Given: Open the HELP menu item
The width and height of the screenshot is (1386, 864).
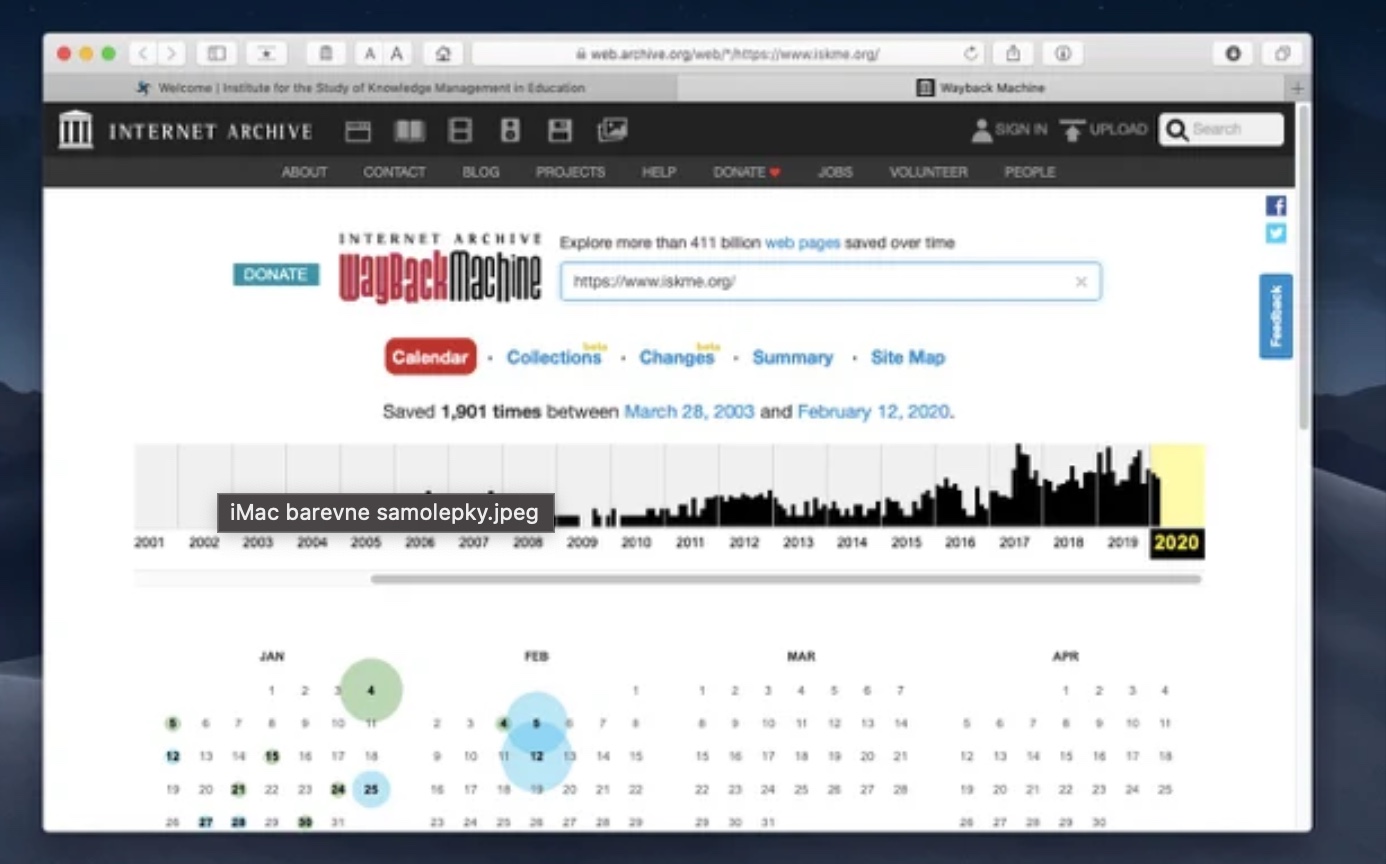Looking at the screenshot, I should (x=659, y=172).
